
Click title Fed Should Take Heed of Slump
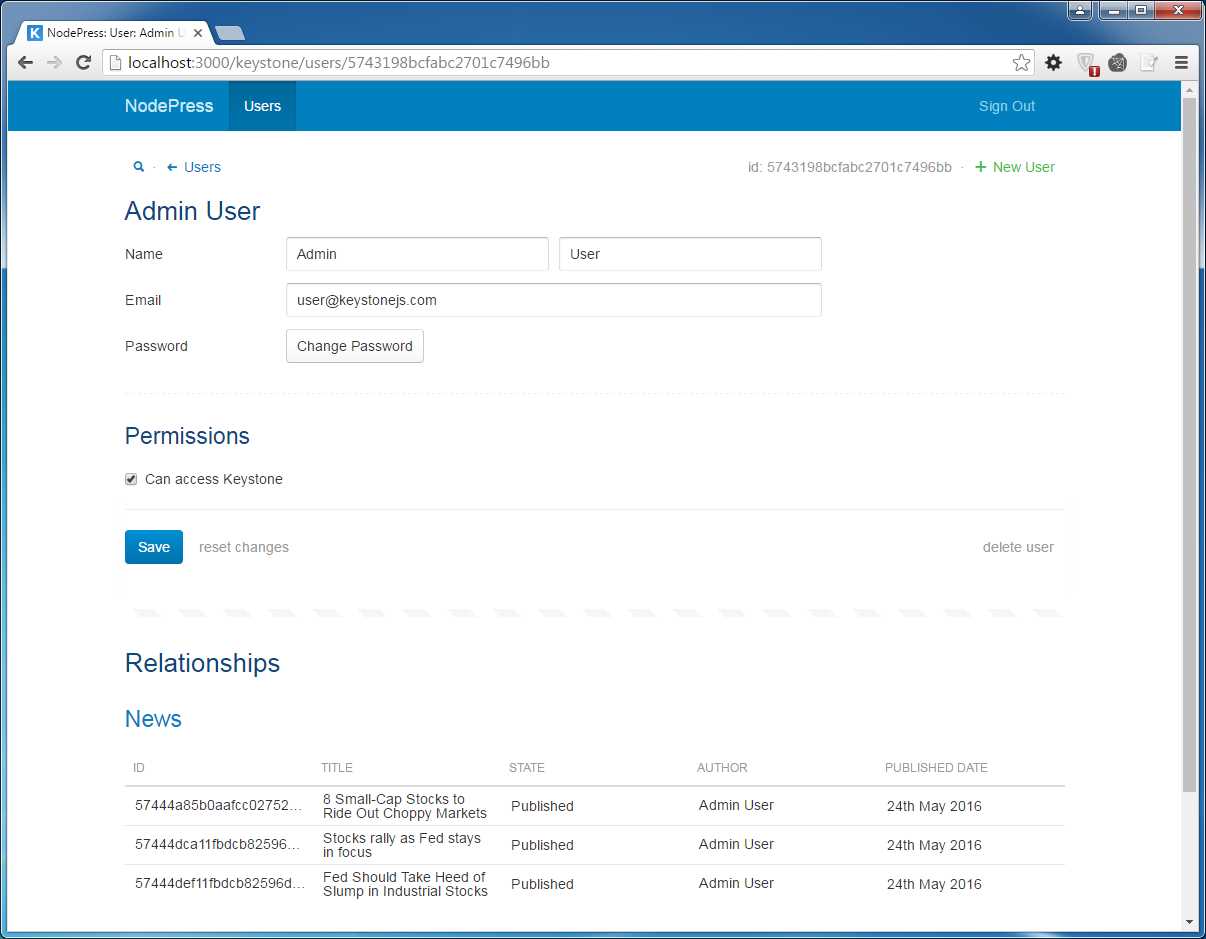(405, 884)
